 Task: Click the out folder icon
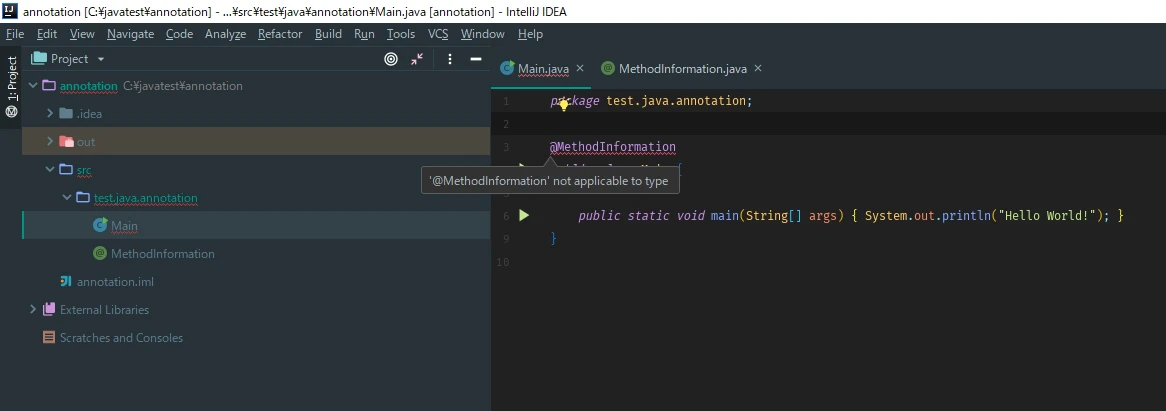point(65,141)
